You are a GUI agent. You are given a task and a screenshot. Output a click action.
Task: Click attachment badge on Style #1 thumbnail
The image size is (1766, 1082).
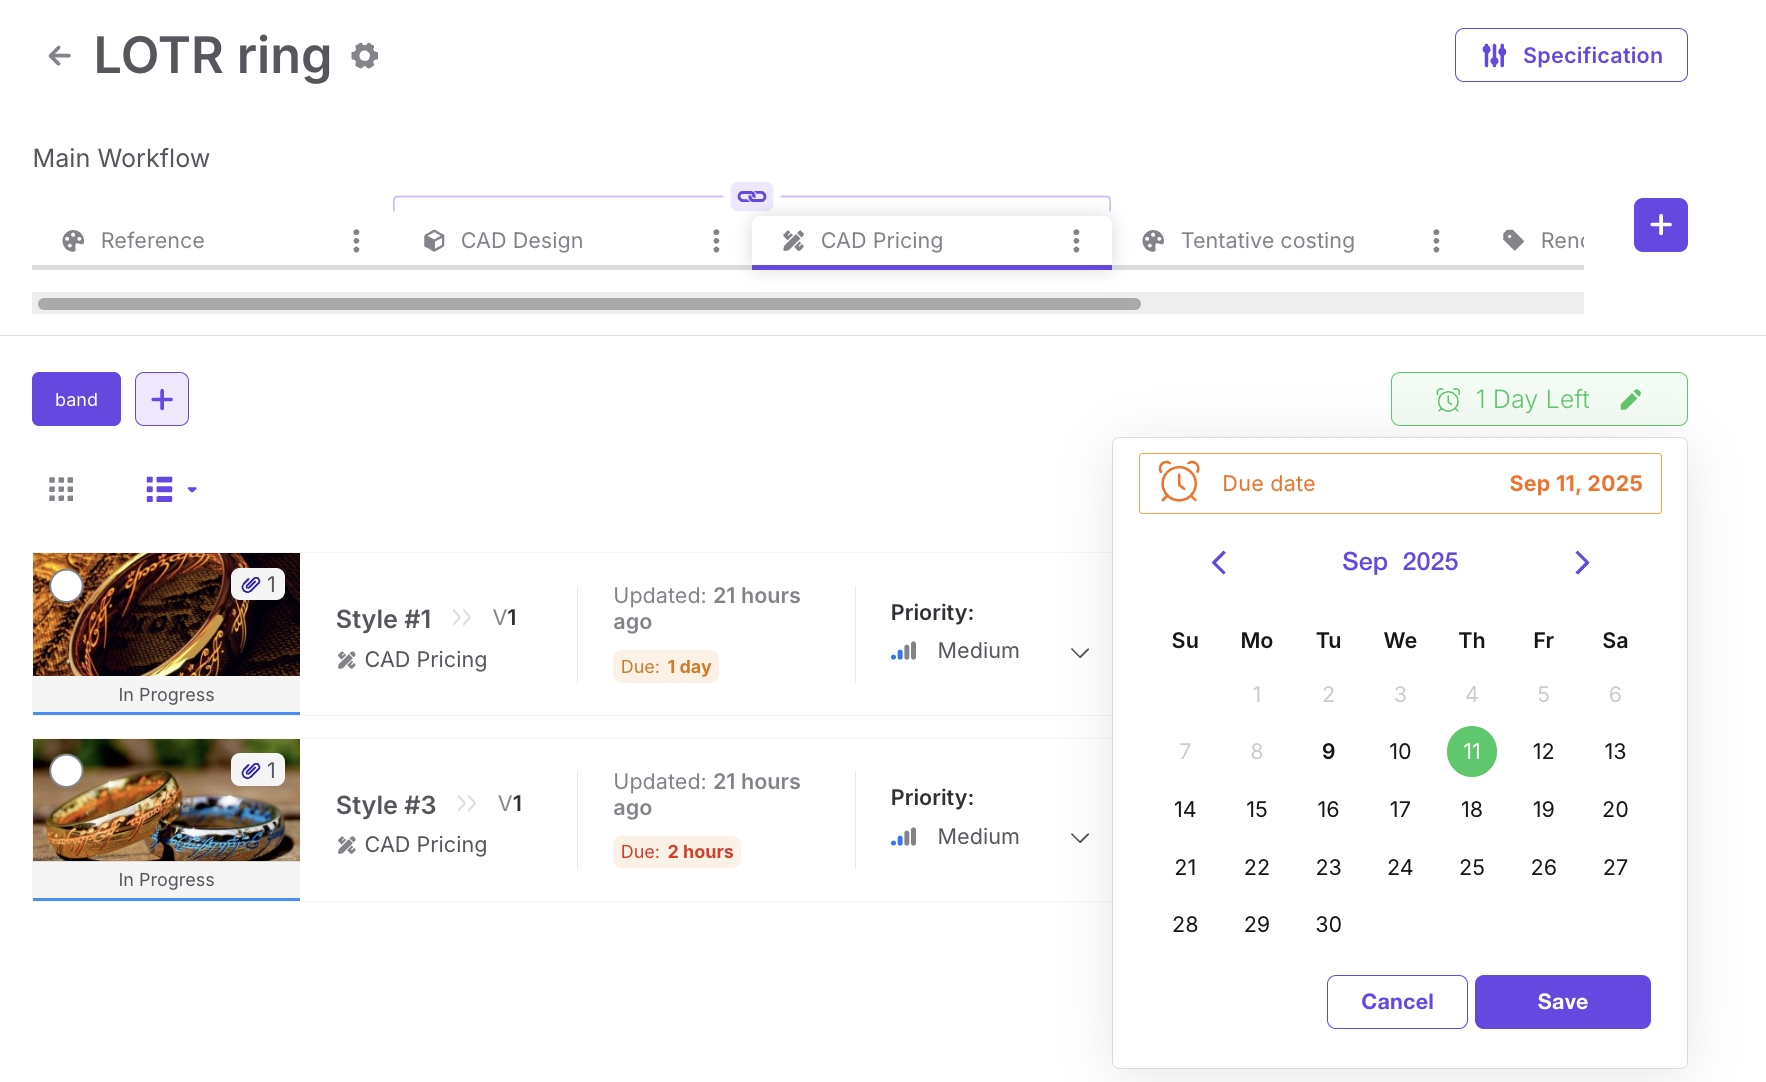(x=259, y=584)
